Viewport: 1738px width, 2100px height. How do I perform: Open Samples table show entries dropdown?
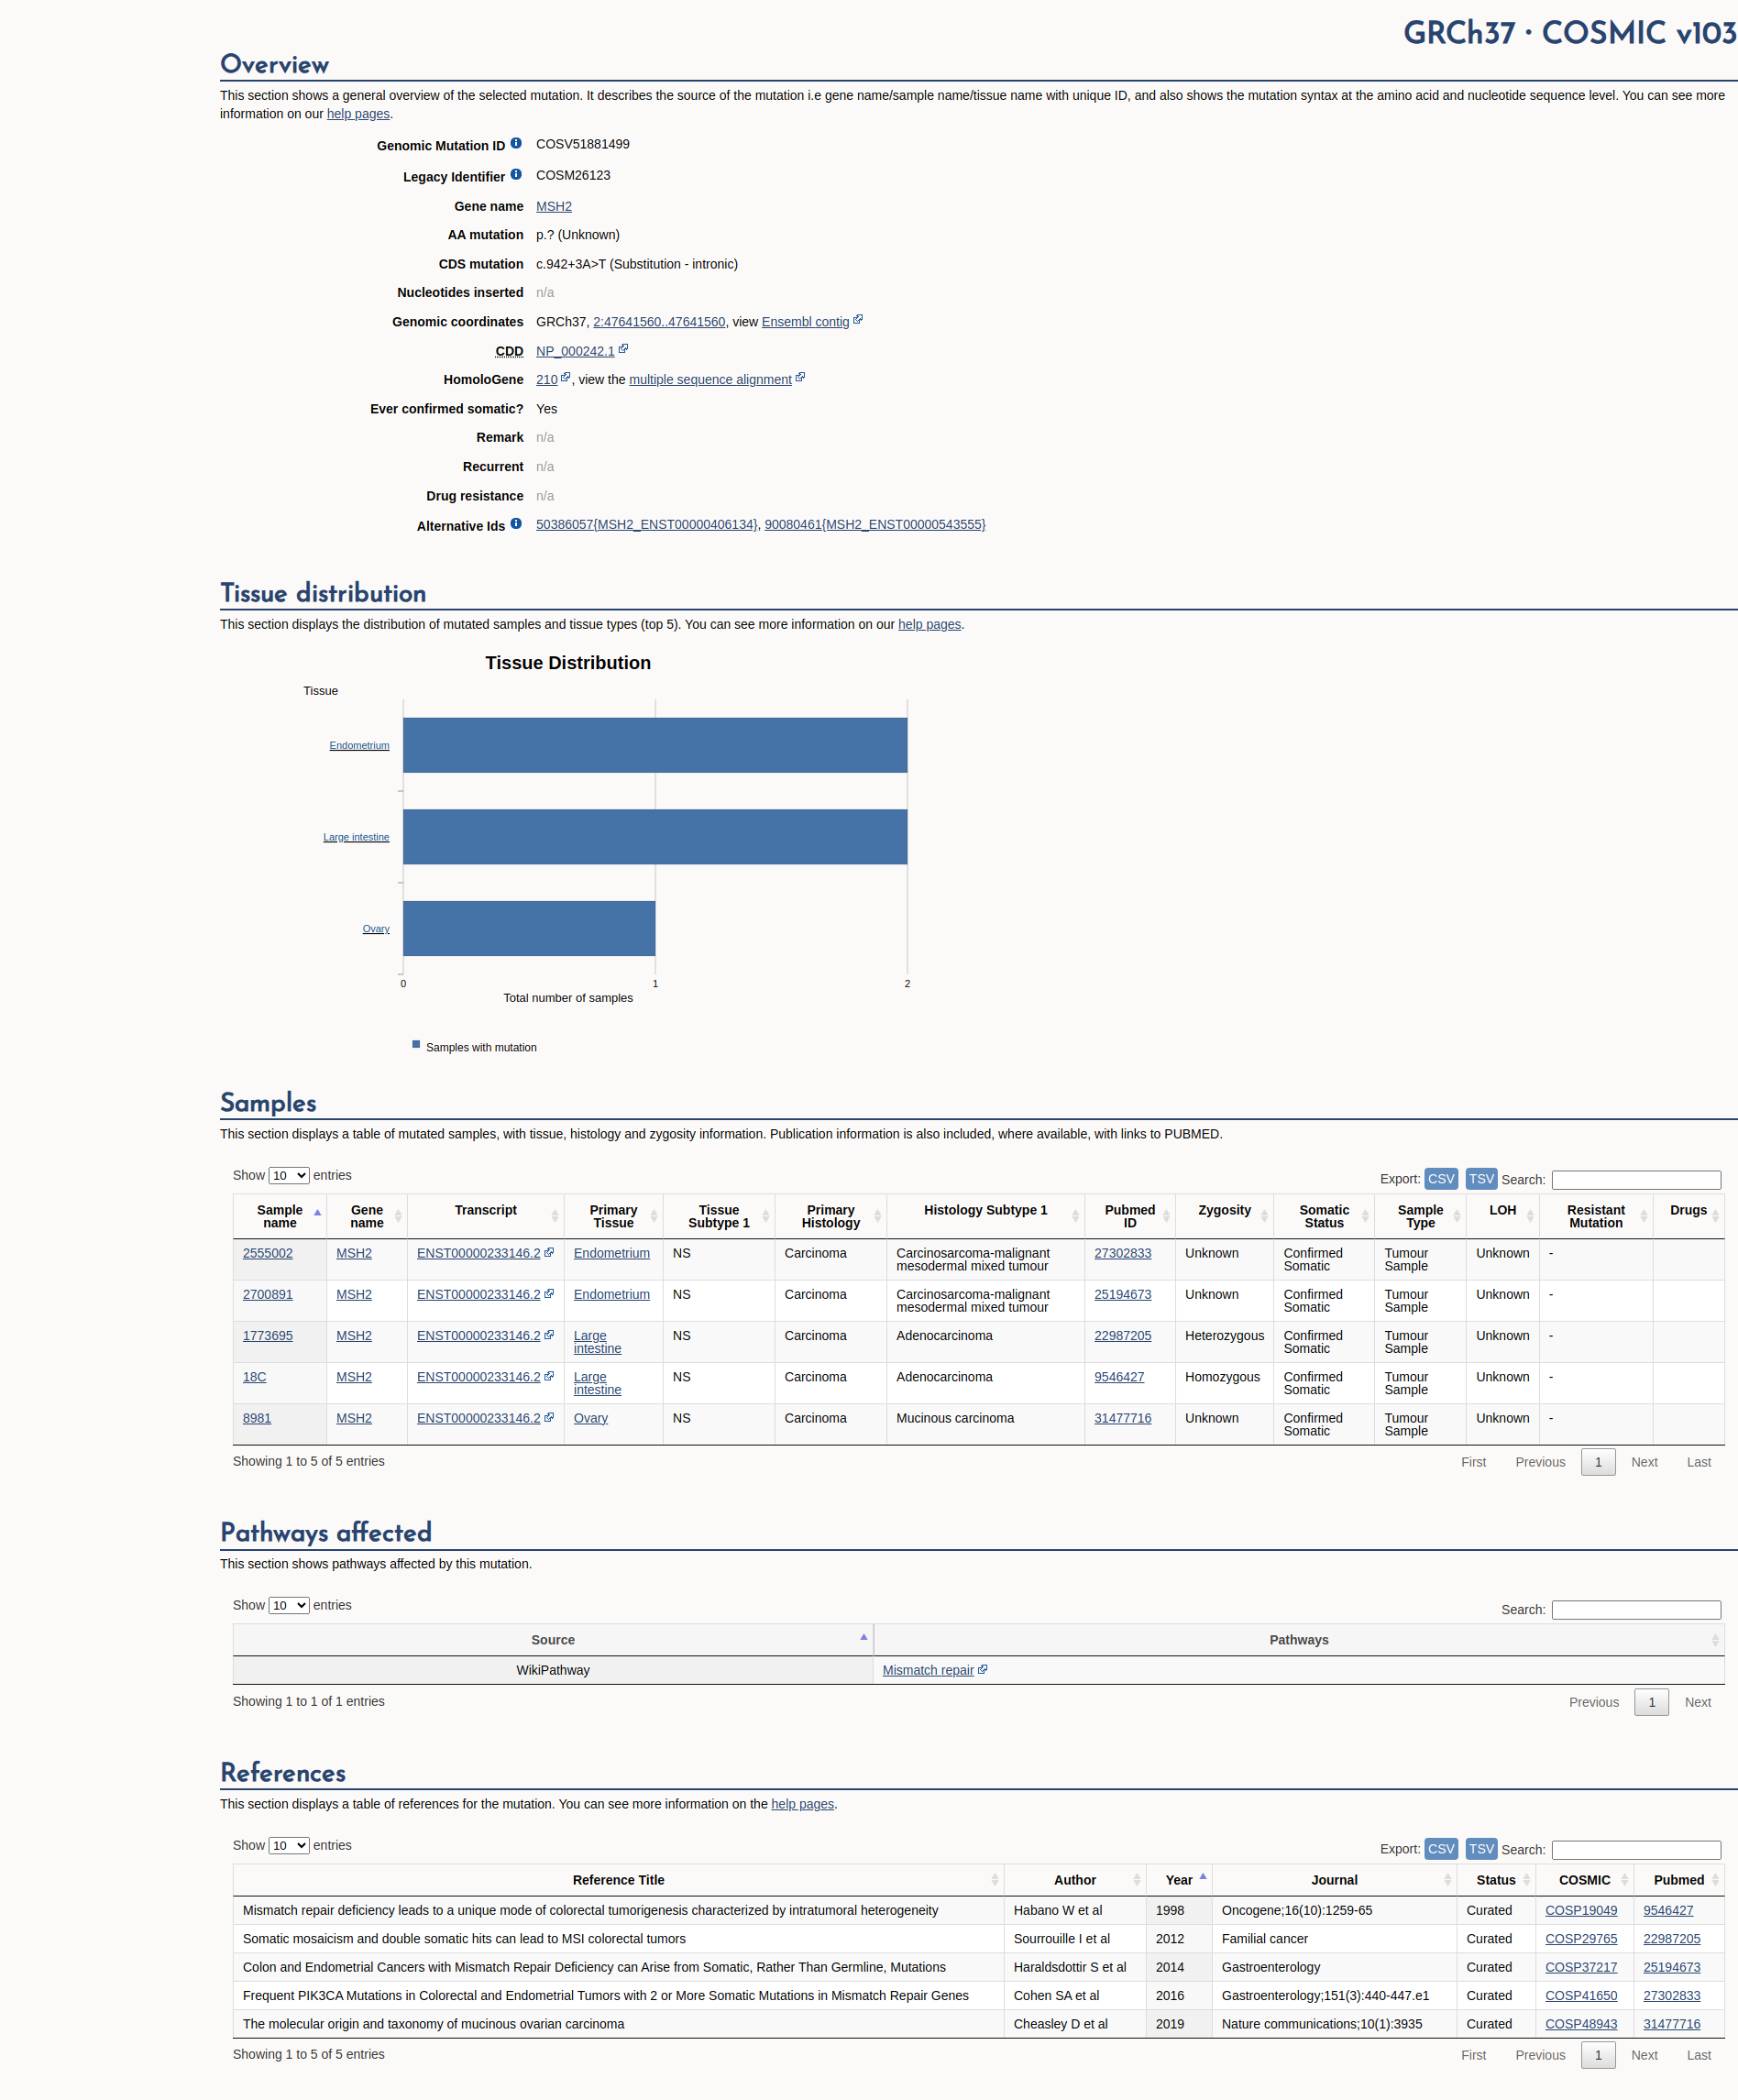coord(289,1176)
